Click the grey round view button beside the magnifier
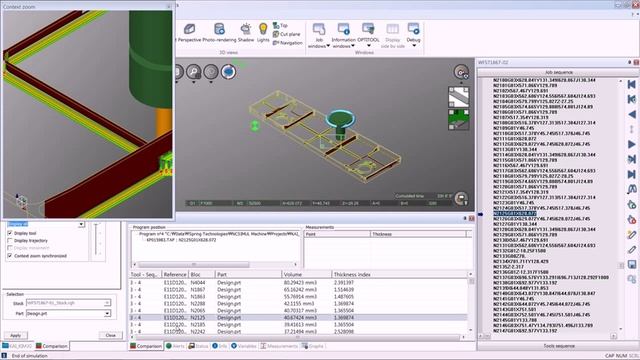Screen dimensions: 640x360 211,72
